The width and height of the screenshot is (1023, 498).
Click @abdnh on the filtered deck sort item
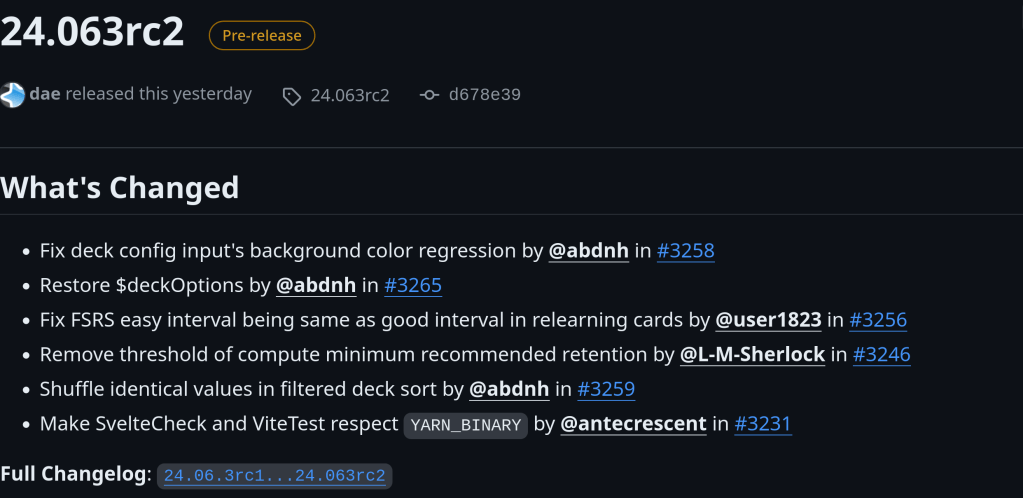pyautogui.click(x=509, y=389)
